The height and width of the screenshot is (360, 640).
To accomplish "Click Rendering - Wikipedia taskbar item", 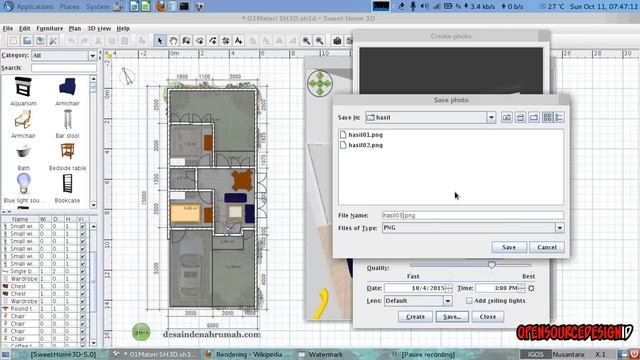I will pos(248,354).
